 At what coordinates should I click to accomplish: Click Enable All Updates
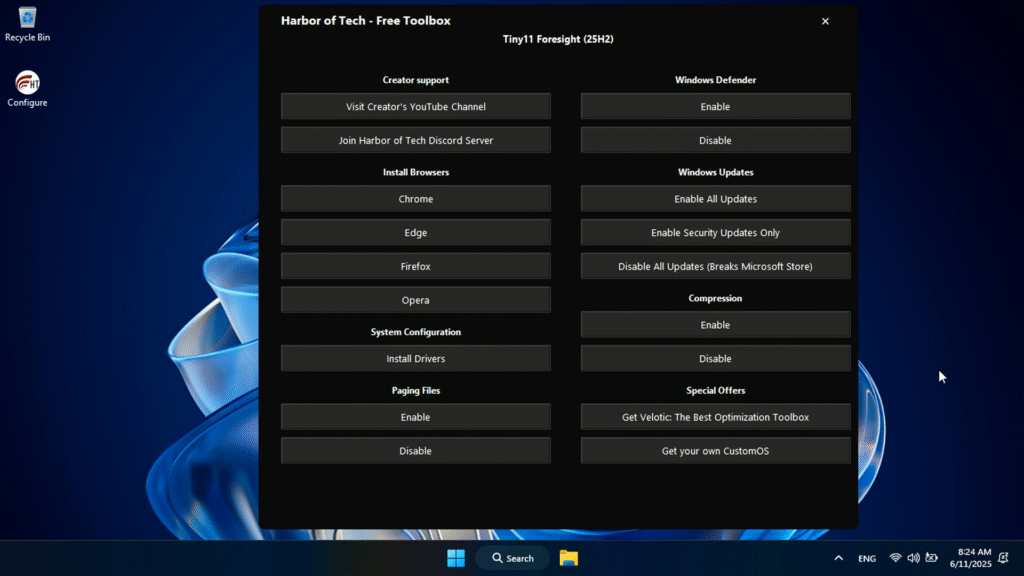(x=716, y=199)
